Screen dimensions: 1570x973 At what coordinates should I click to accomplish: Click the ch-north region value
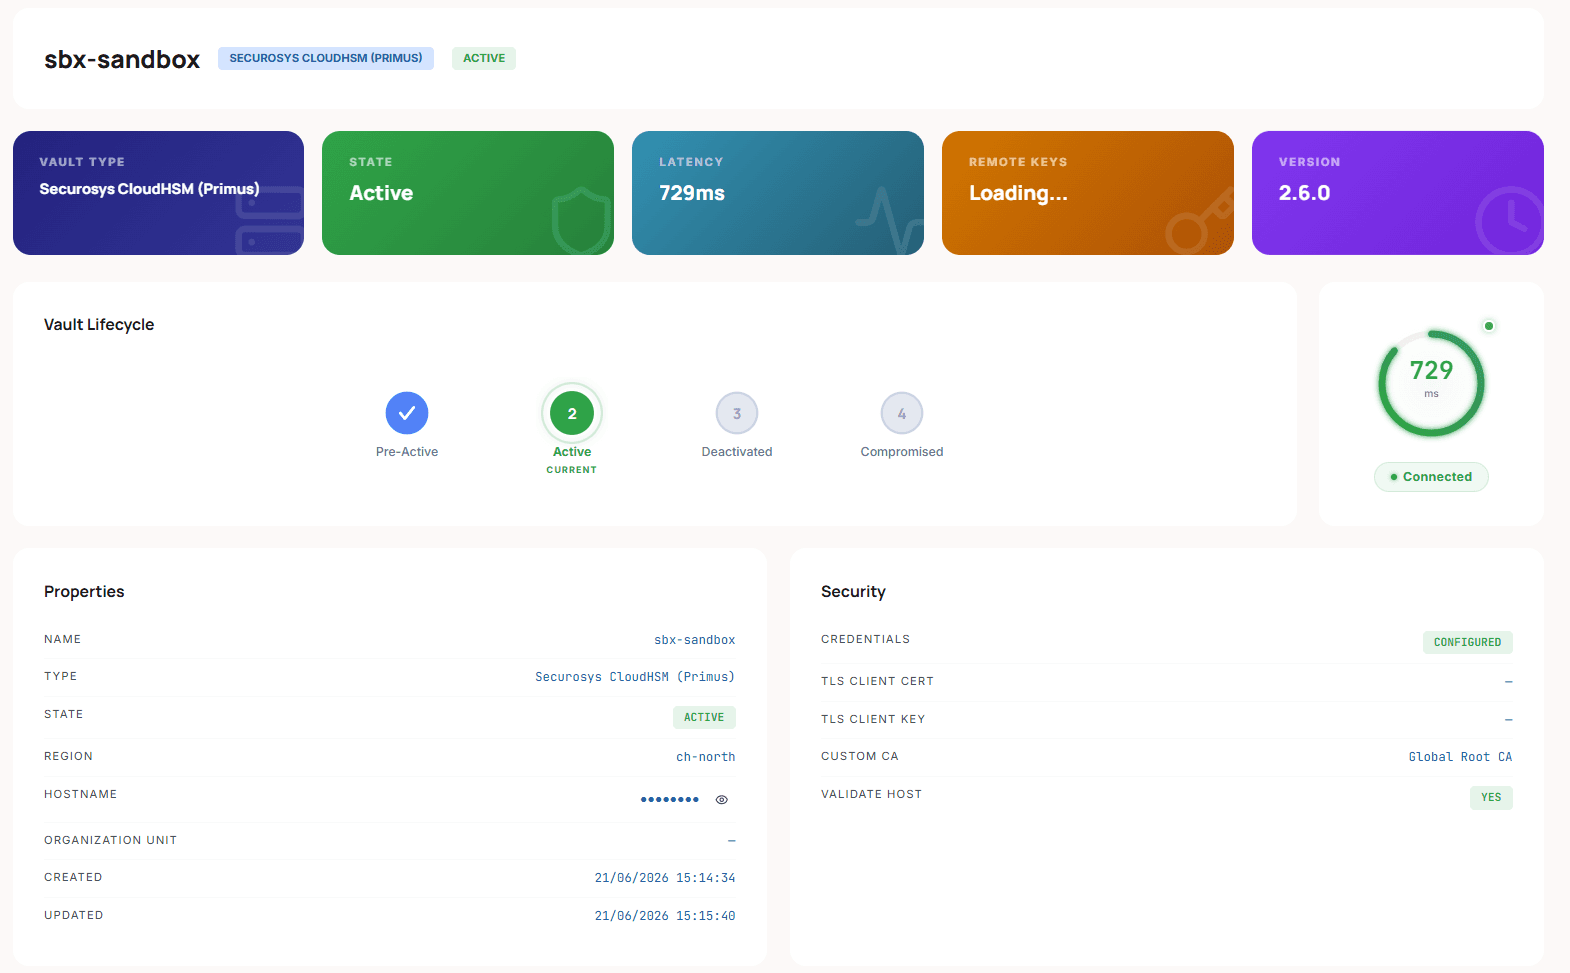point(706,757)
